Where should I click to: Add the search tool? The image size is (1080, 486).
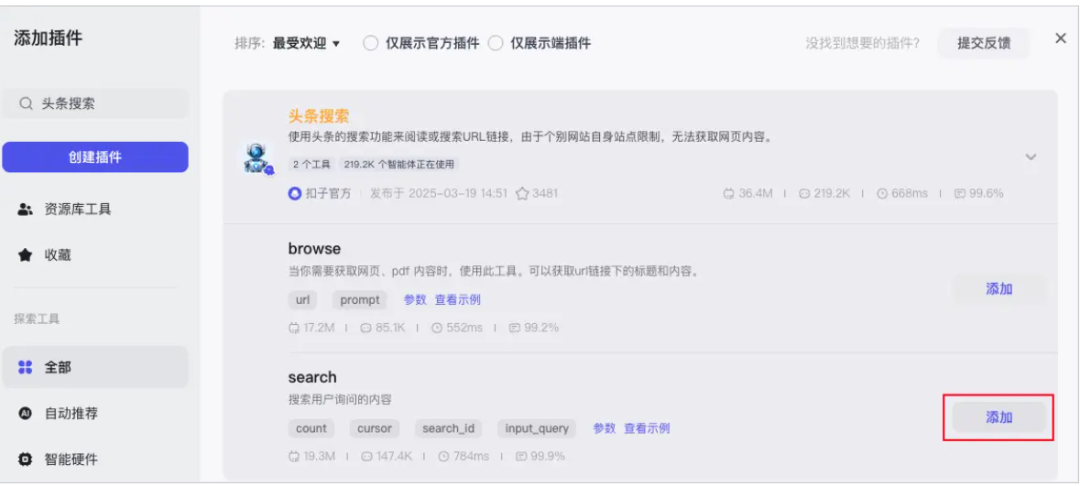pos(999,417)
